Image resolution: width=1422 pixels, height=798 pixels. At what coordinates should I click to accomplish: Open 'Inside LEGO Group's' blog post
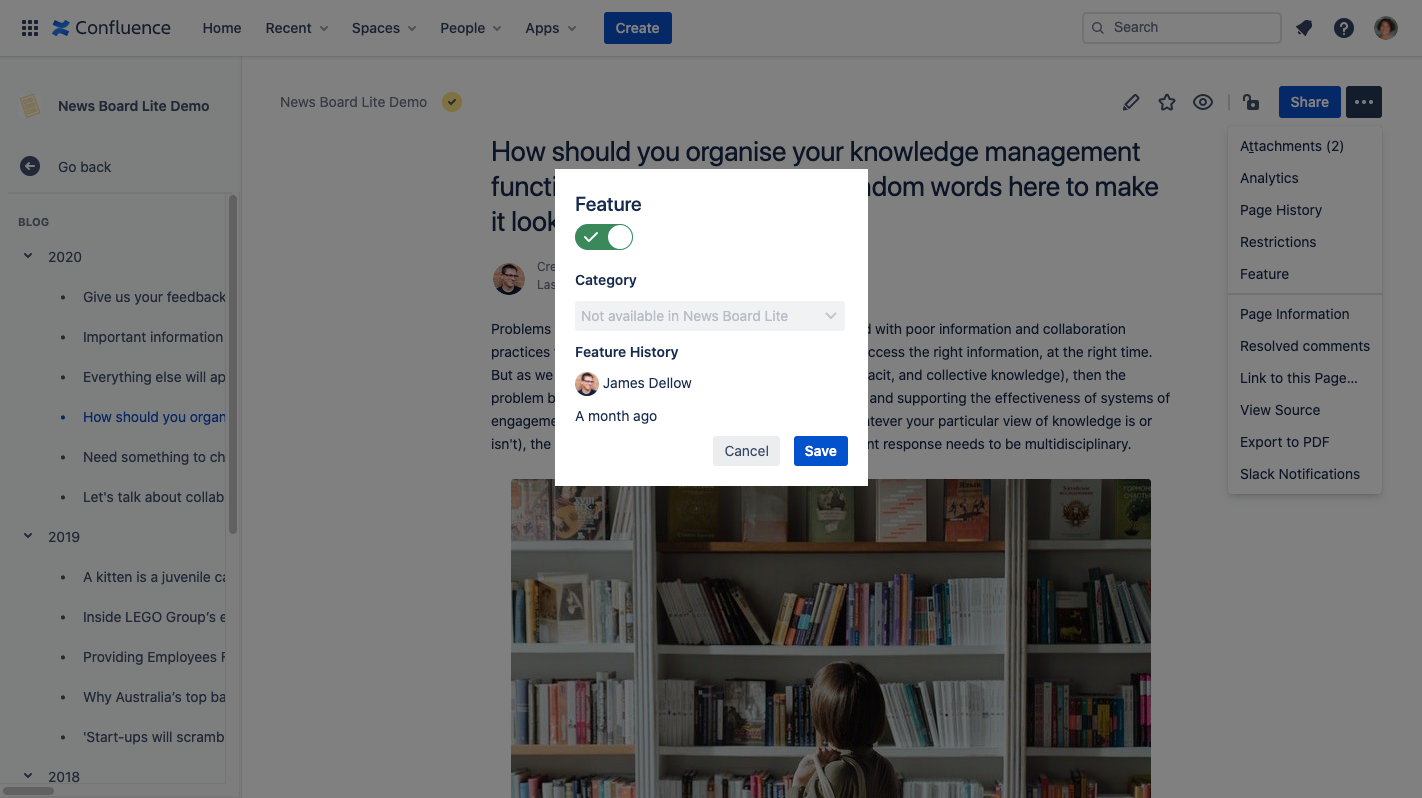click(154, 617)
